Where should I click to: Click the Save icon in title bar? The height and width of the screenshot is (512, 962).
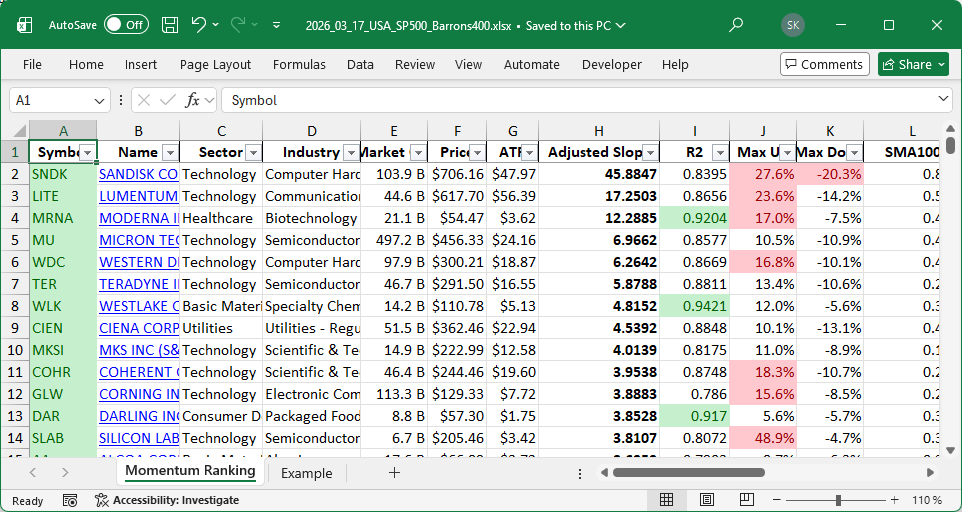pos(170,24)
